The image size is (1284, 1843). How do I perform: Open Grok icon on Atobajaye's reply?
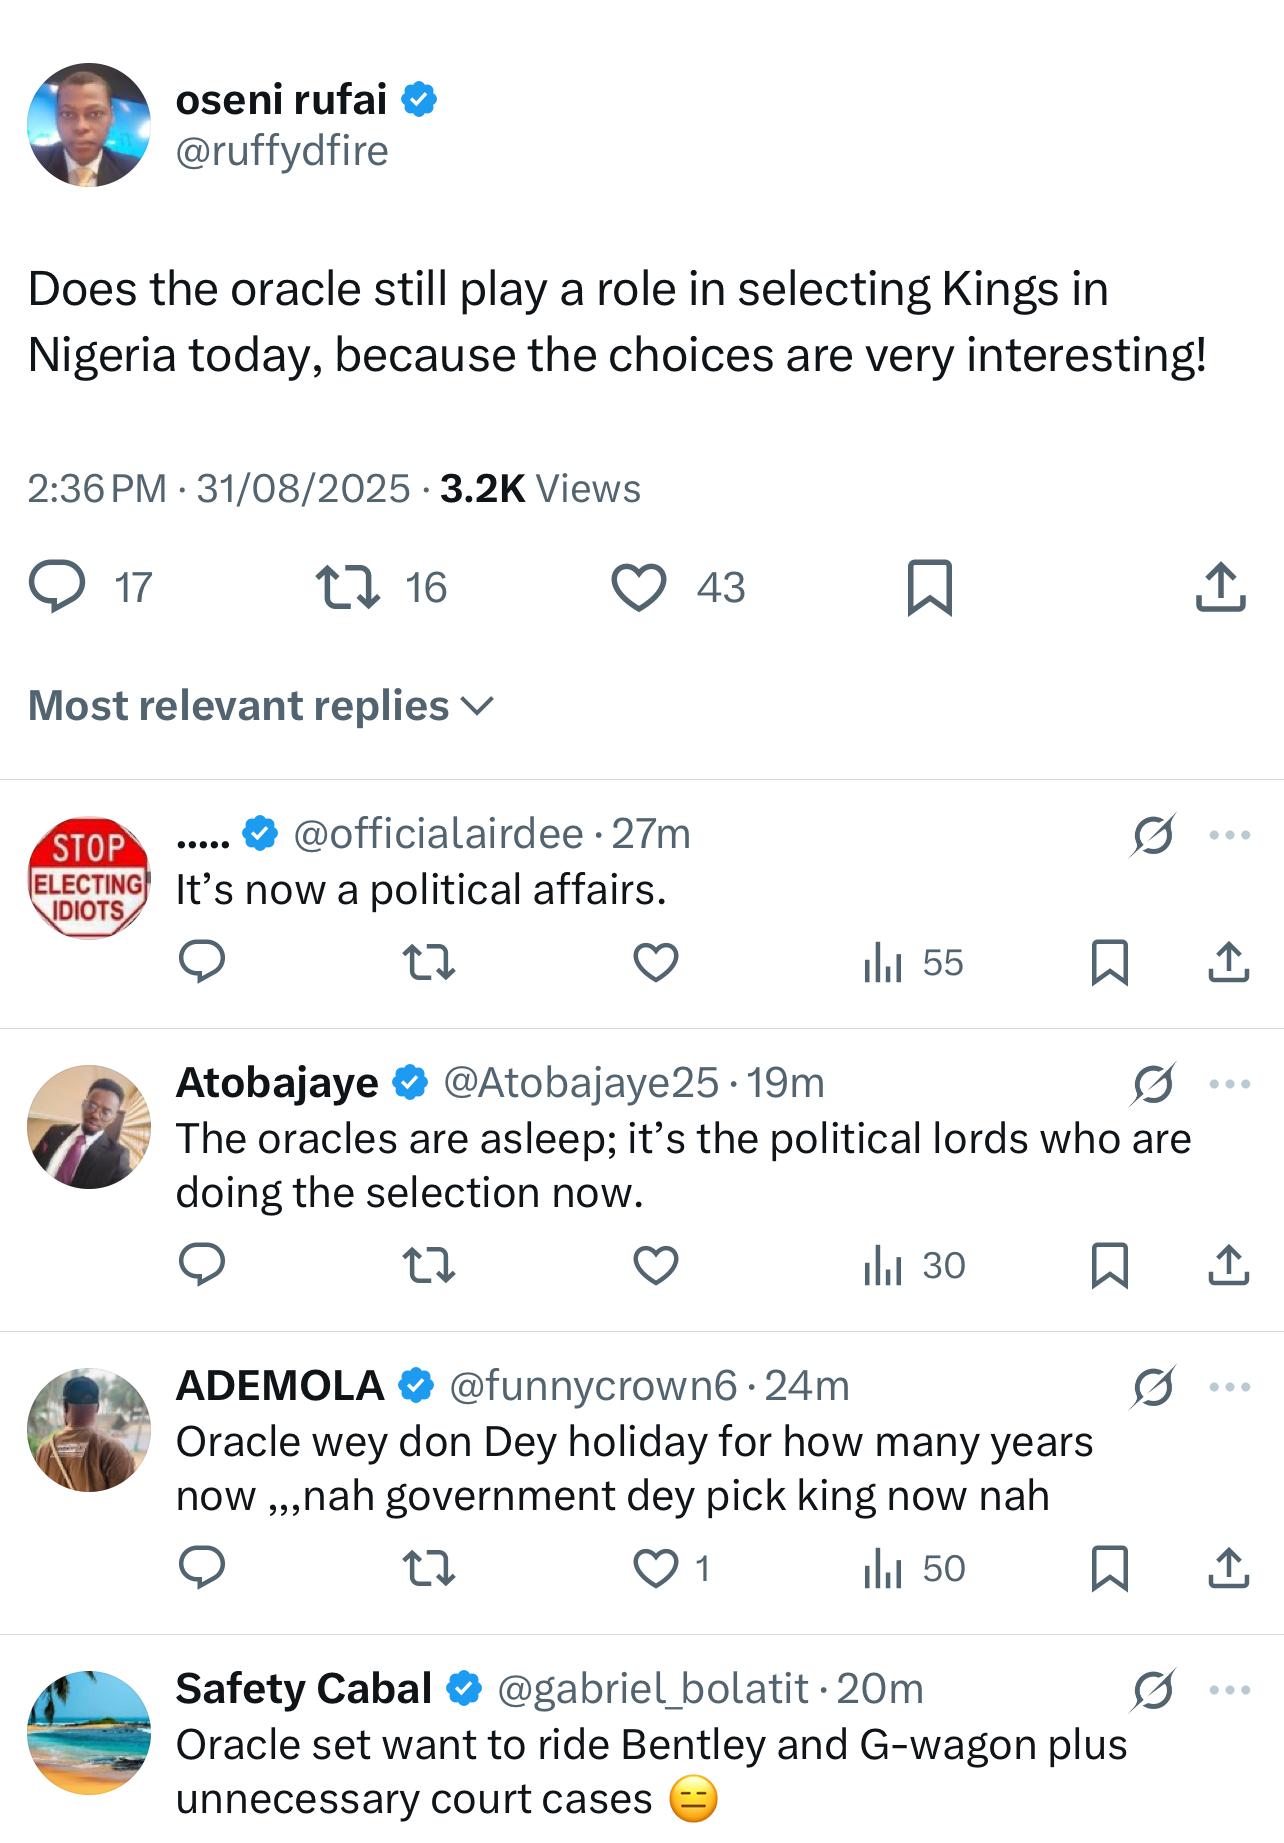click(1153, 1084)
